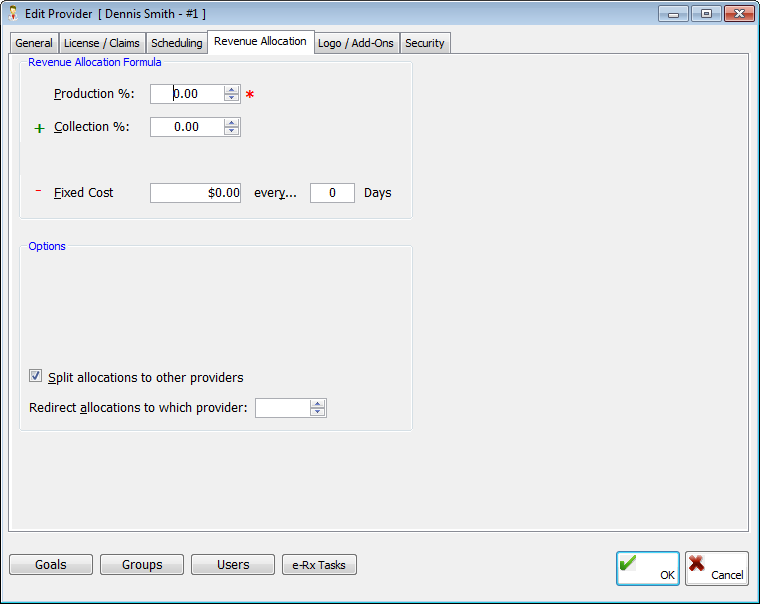760x604 pixels.
Task: Click into the Fixed Cost amount field
Action: (x=195, y=193)
